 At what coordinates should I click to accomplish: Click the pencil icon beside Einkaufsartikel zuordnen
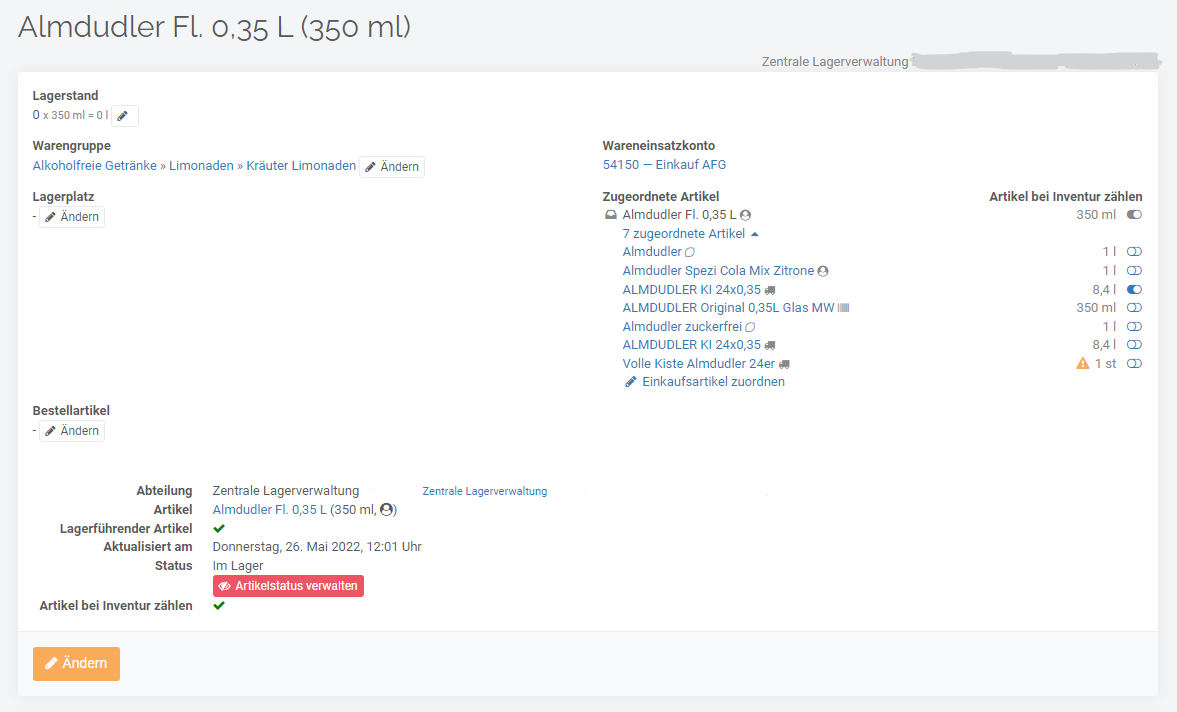(x=631, y=382)
